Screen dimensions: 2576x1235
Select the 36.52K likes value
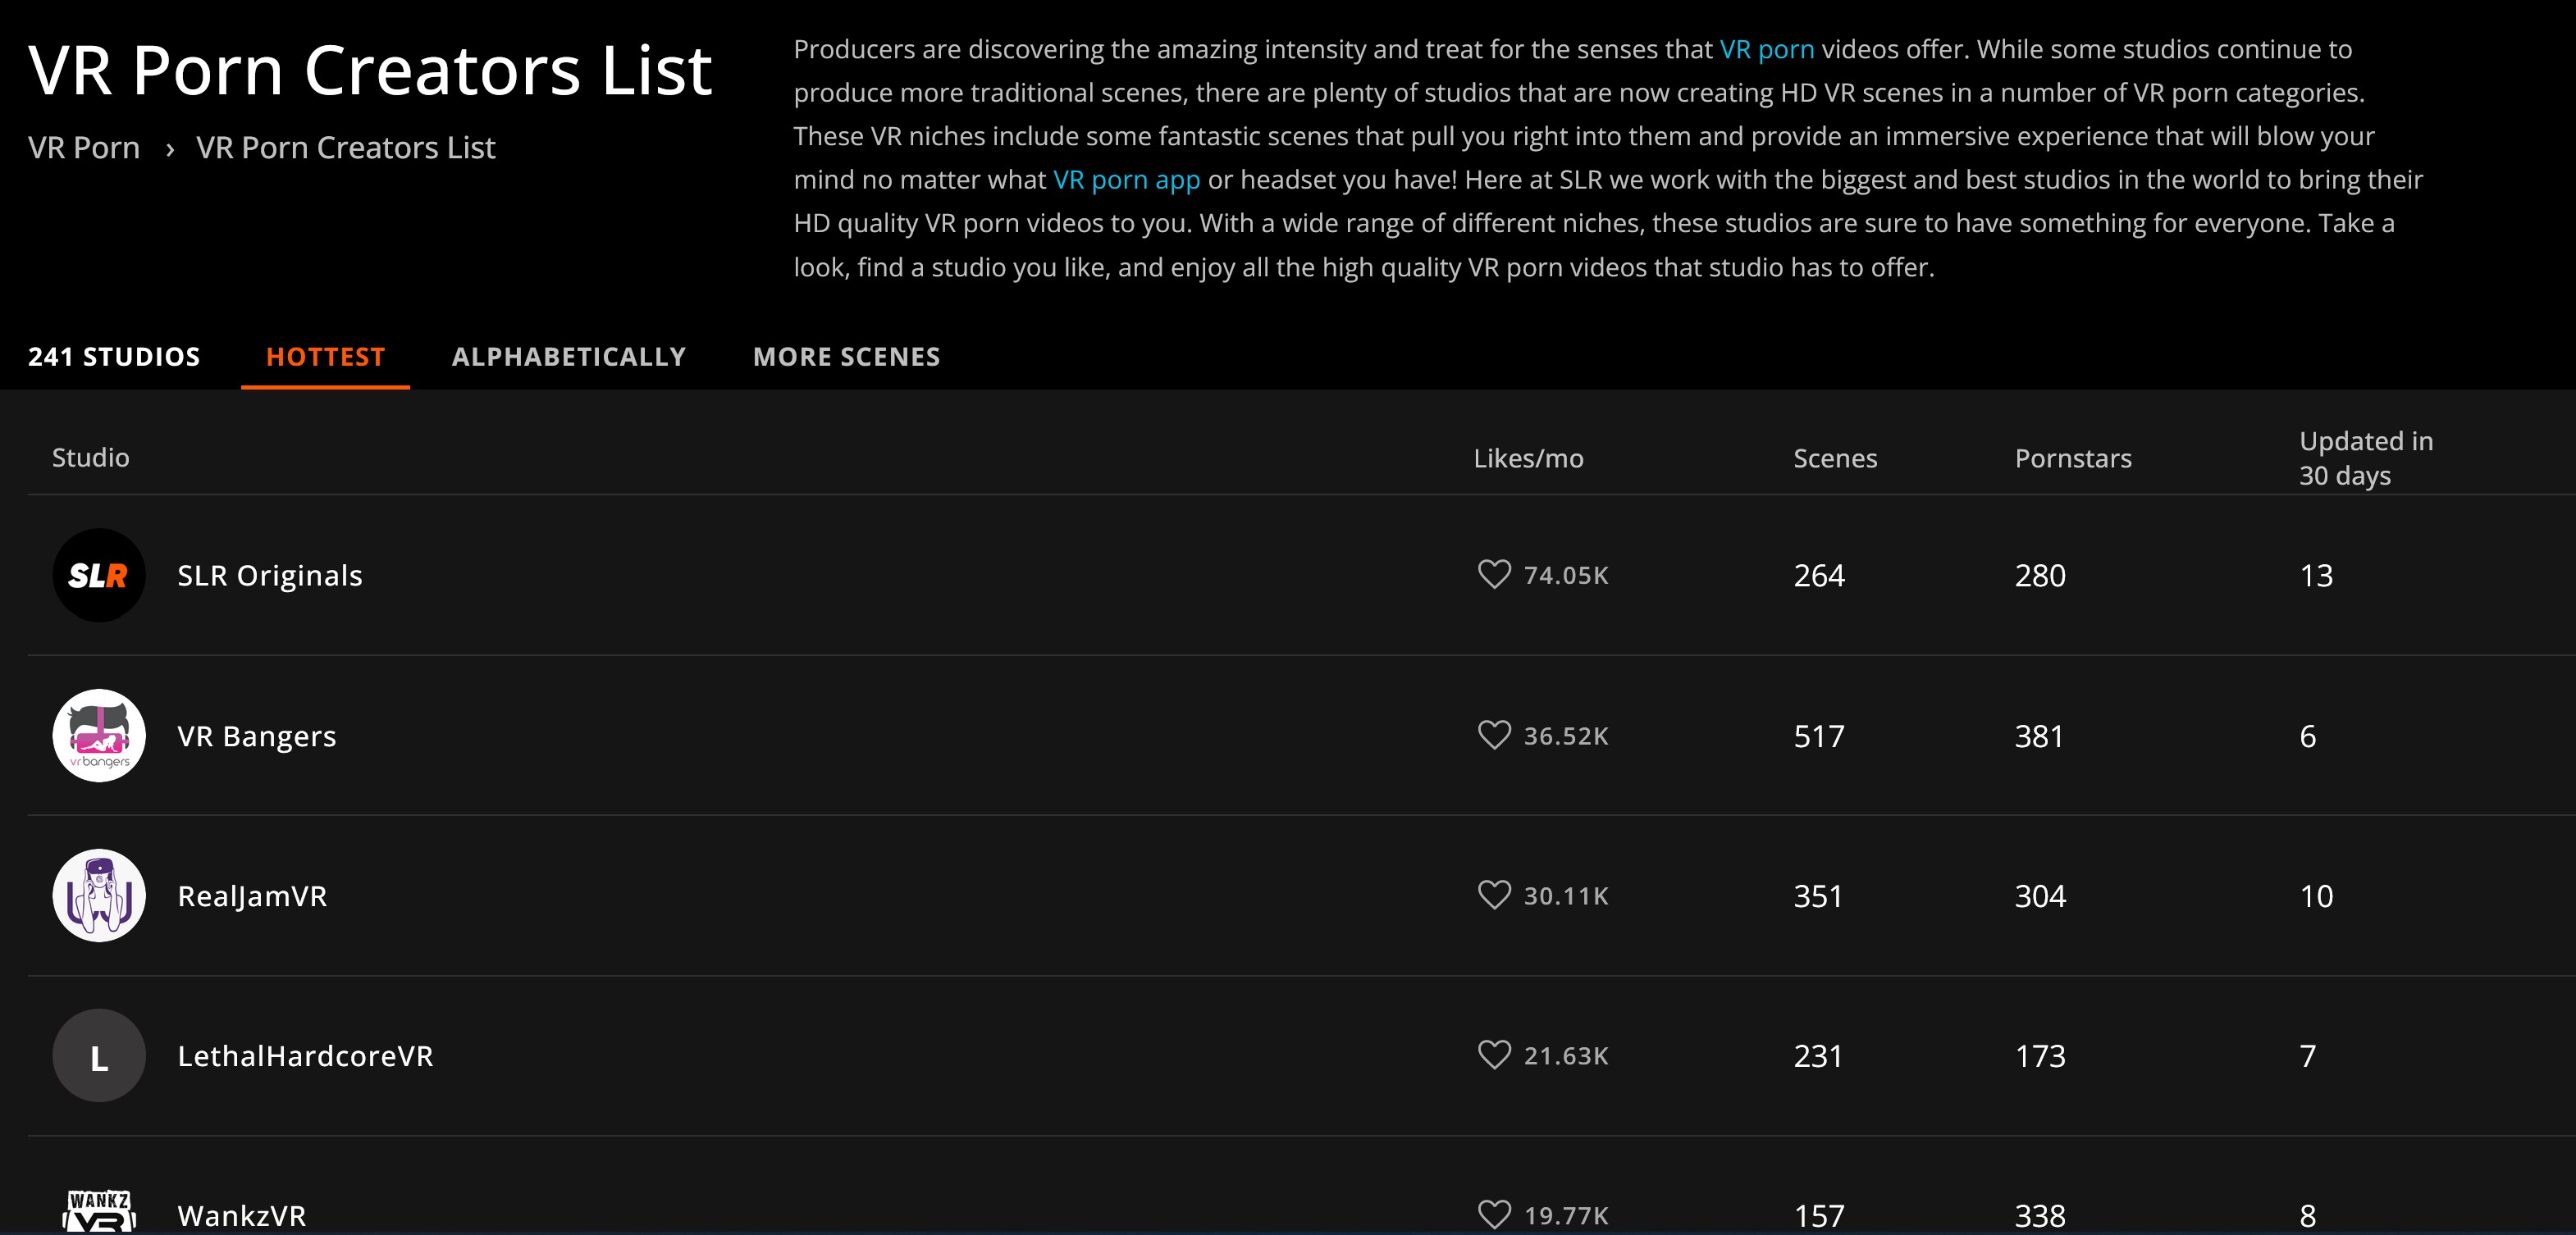pos(1566,736)
